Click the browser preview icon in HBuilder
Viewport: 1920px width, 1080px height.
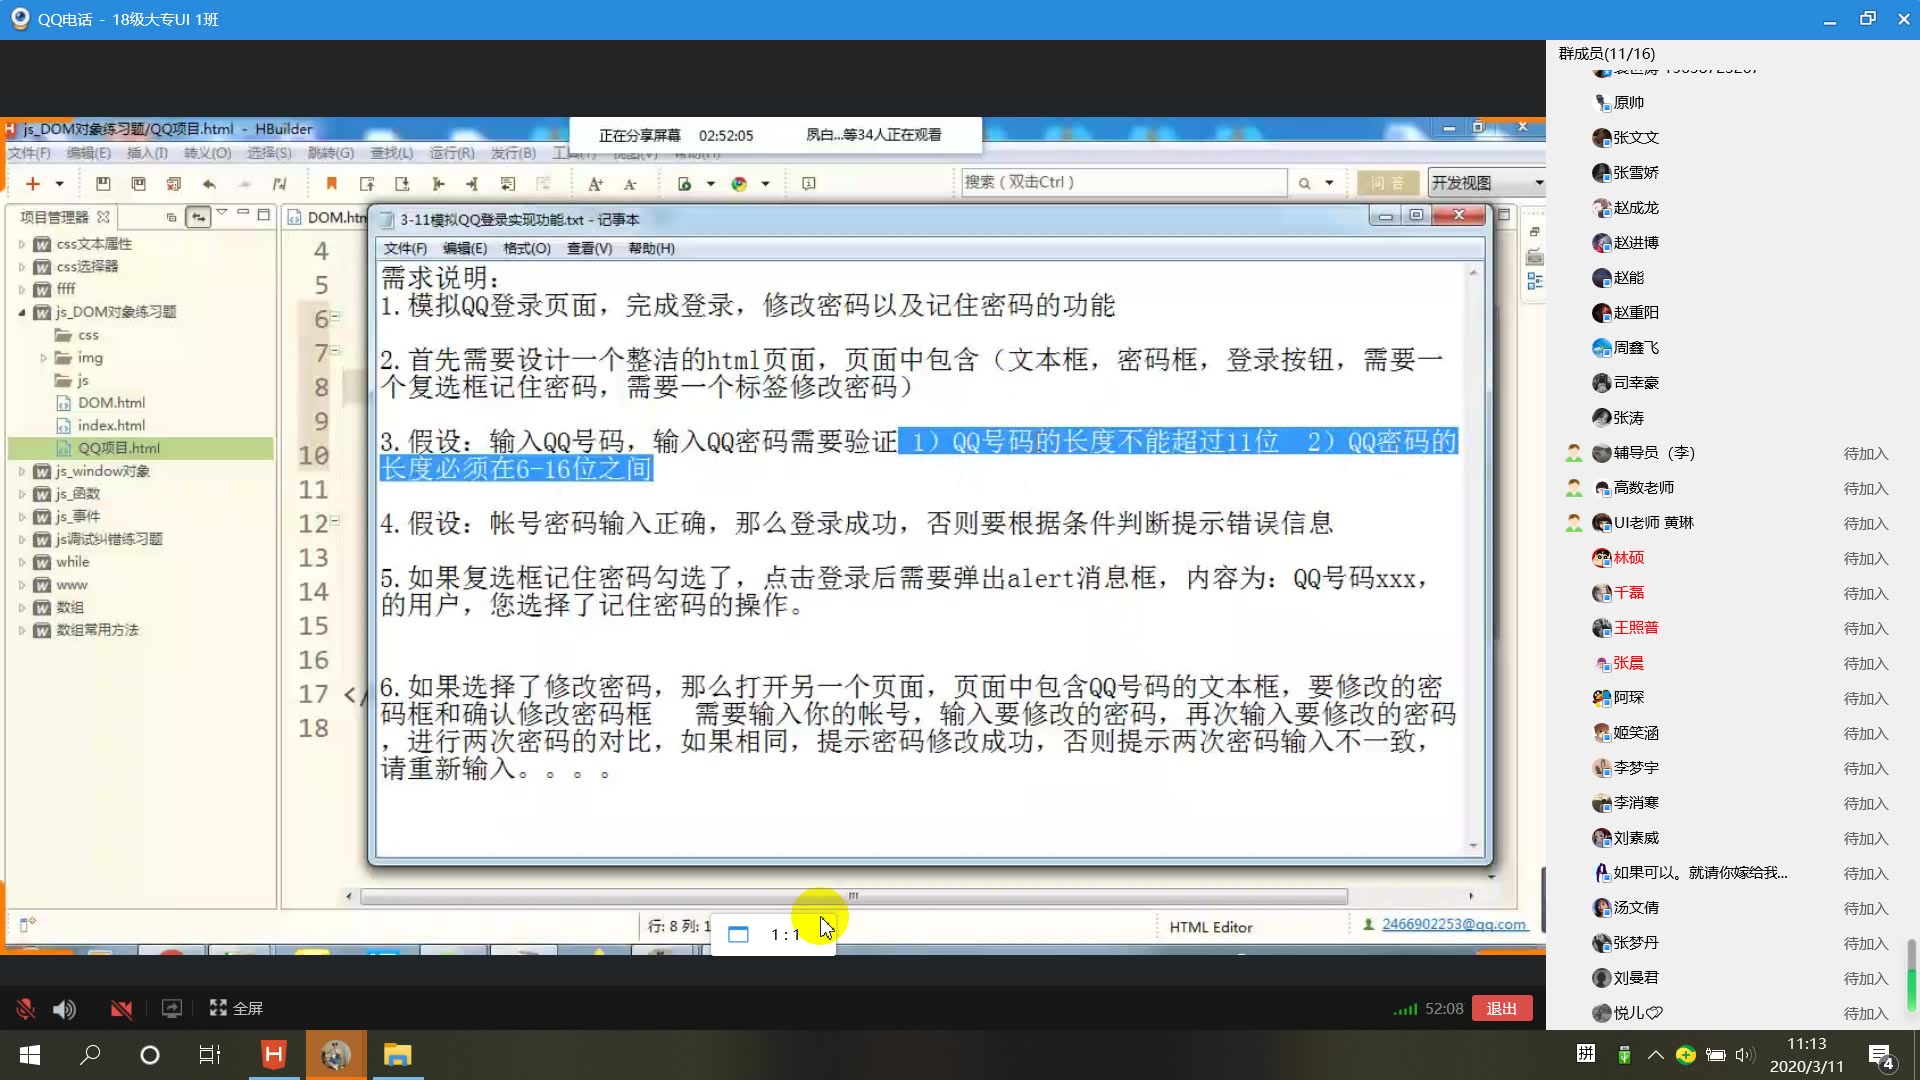pyautogui.click(x=739, y=184)
